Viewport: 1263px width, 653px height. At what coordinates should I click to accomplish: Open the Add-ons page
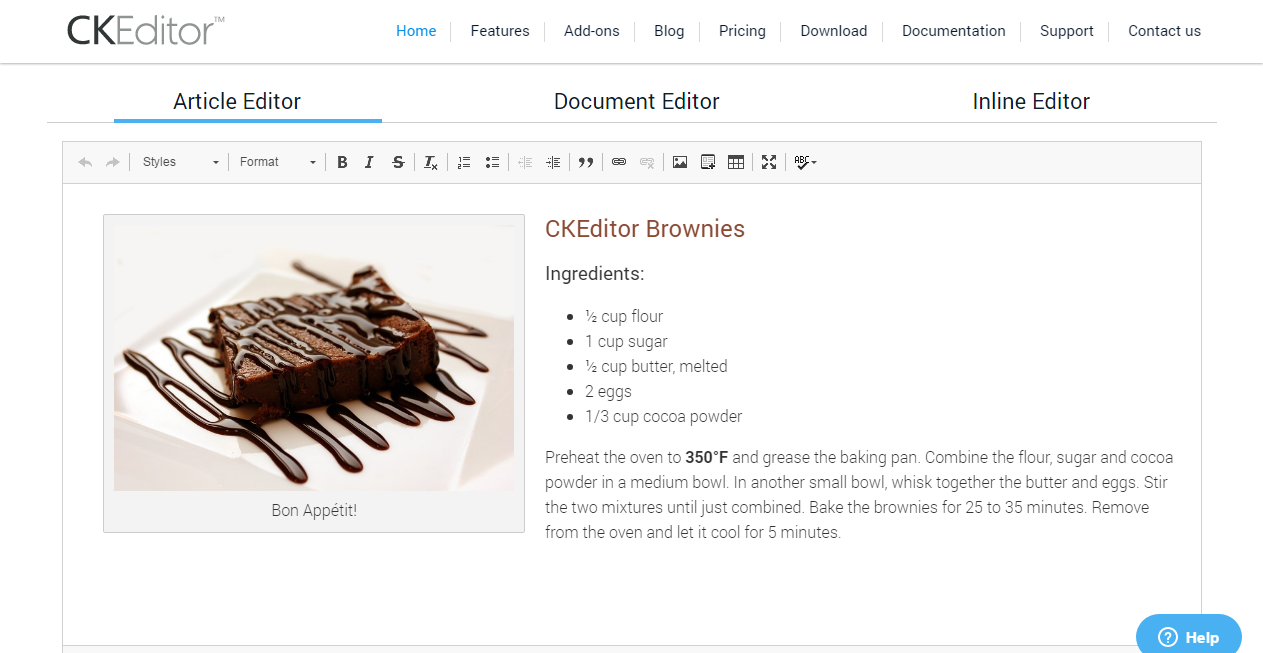tap(592, 31)
